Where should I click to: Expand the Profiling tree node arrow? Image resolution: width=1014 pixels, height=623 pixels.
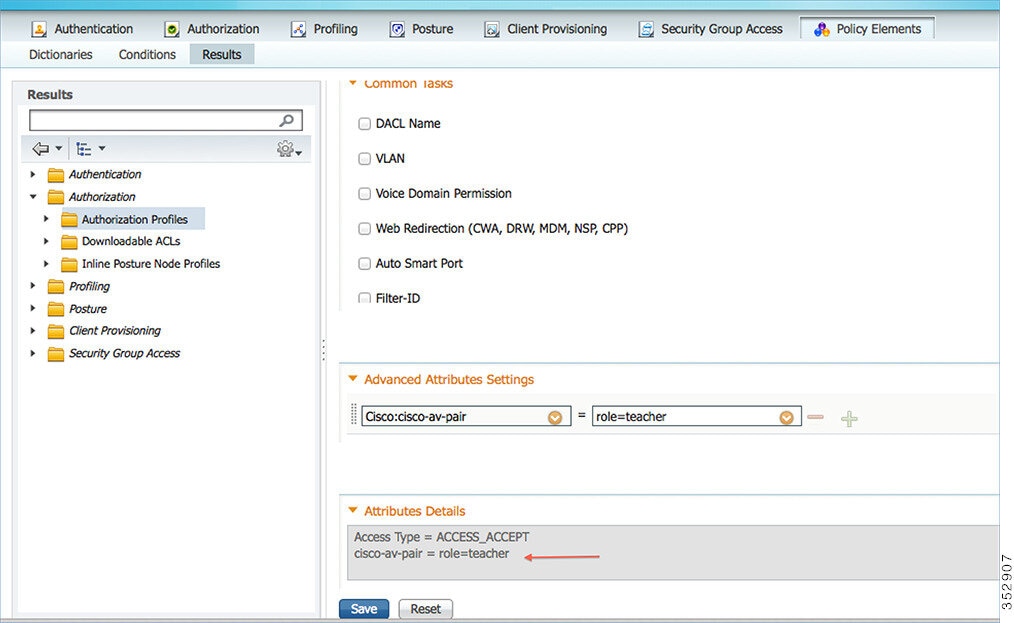pos(33,285)
